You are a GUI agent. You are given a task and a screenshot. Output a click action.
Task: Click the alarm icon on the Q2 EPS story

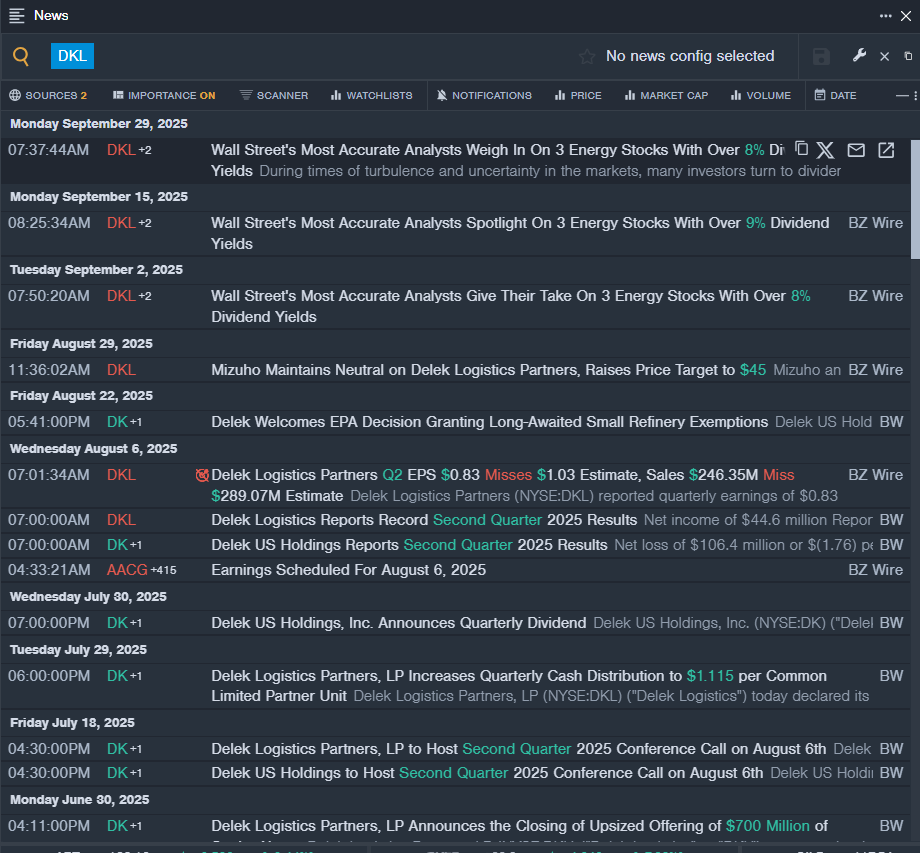pyautogui.click(x=202, y=475)
